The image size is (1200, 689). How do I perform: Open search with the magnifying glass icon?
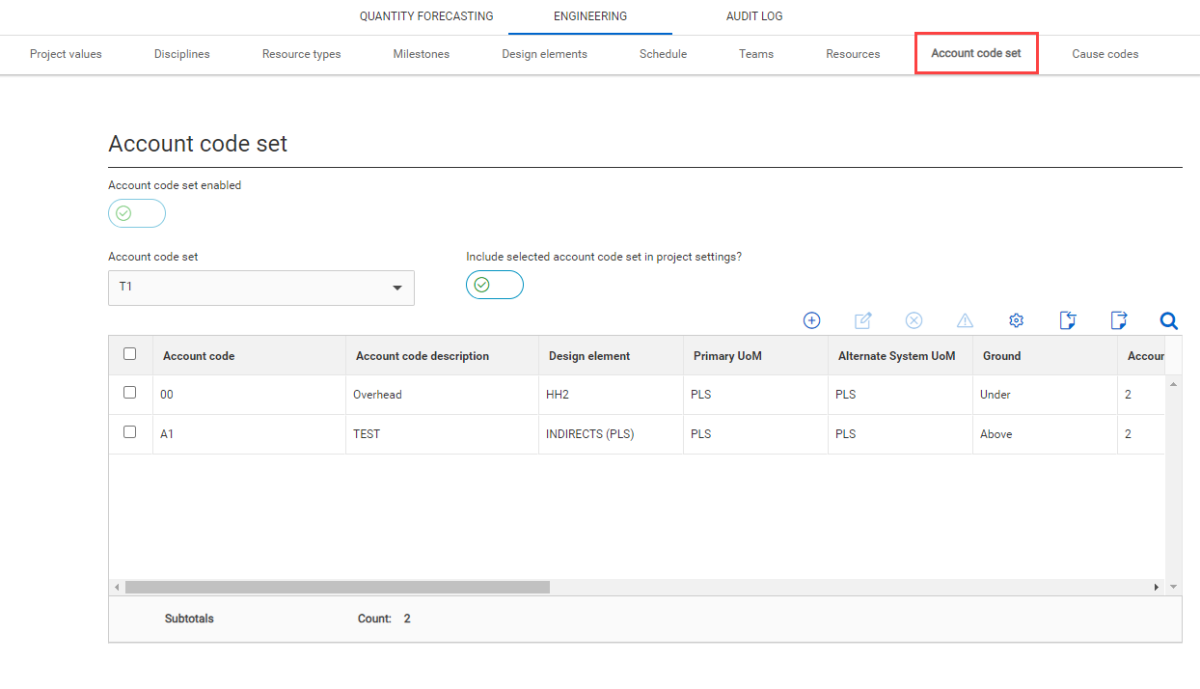coord(1168,321)
